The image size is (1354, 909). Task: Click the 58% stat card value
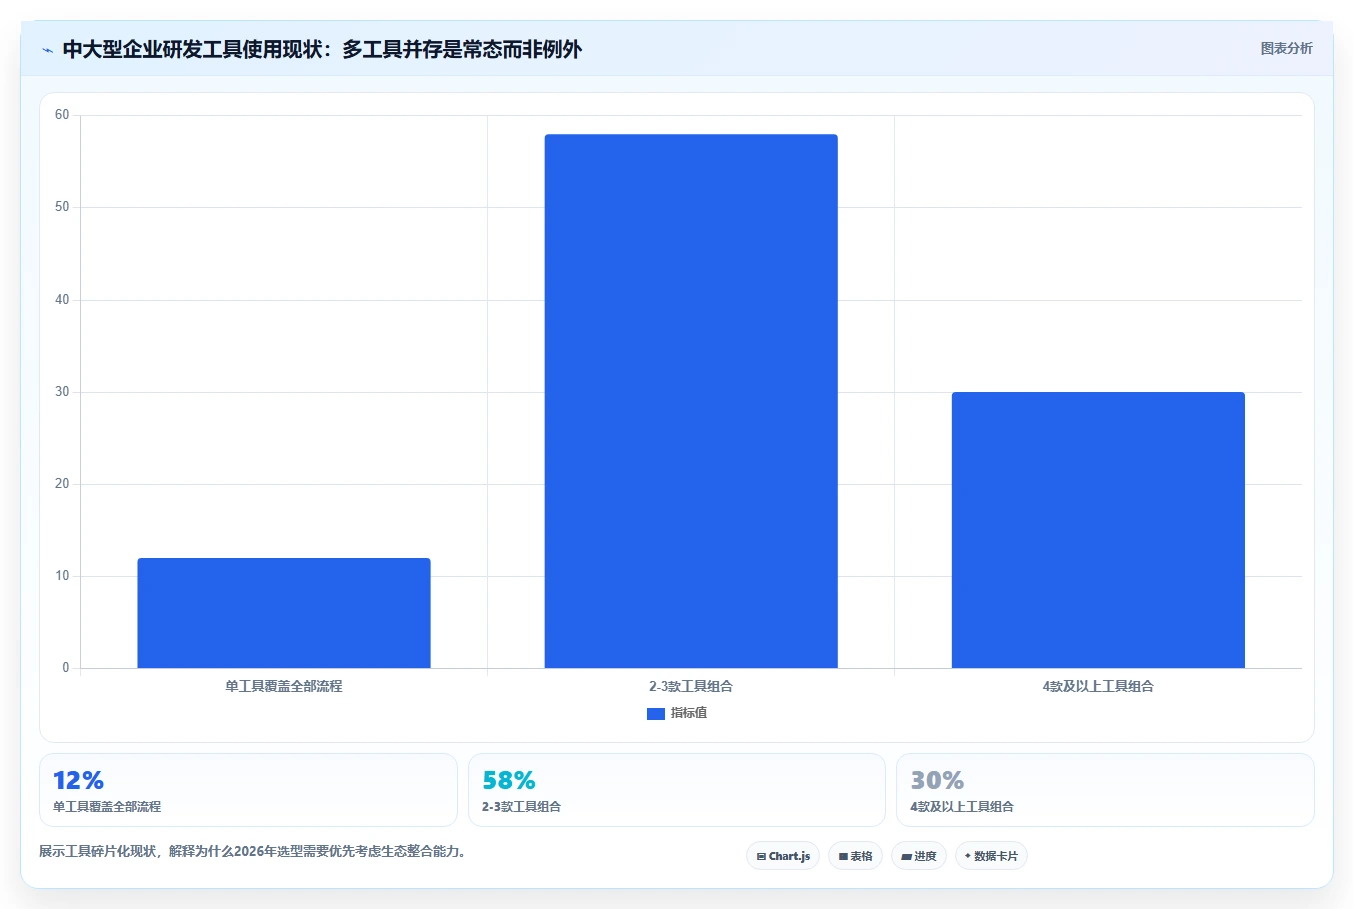coord(509,780)
